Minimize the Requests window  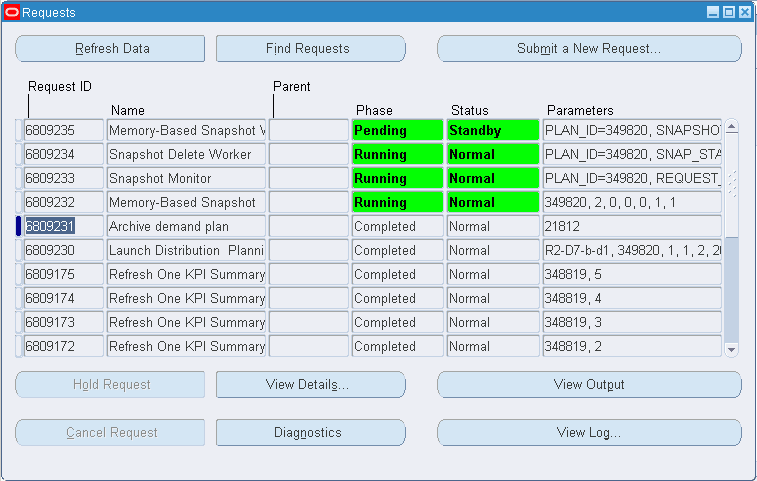pyautogui.click(x=713, y=12)
